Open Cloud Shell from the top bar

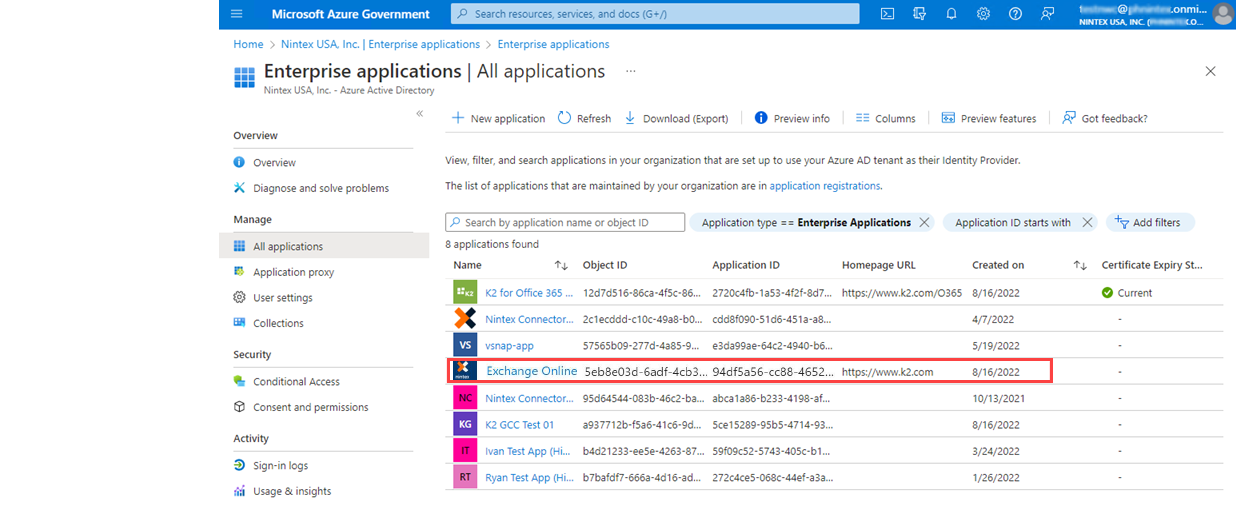pyautogui.click(x=887, y=14)
